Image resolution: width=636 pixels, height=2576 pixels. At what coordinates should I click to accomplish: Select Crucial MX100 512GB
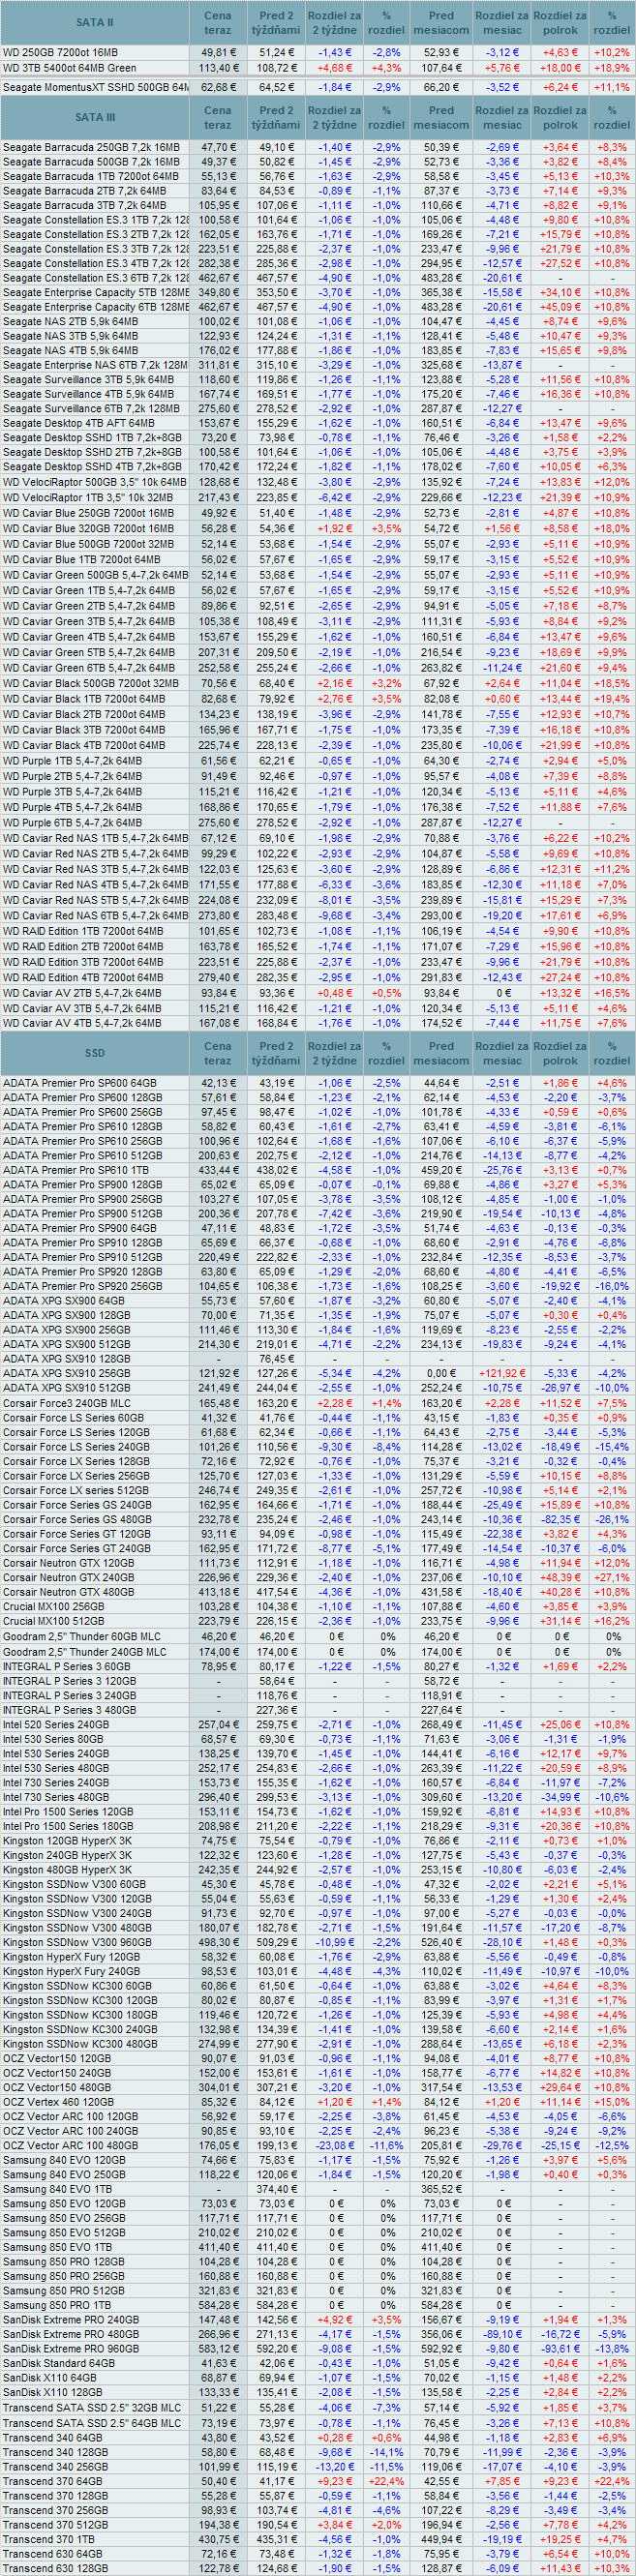(x=53, y=1621)
